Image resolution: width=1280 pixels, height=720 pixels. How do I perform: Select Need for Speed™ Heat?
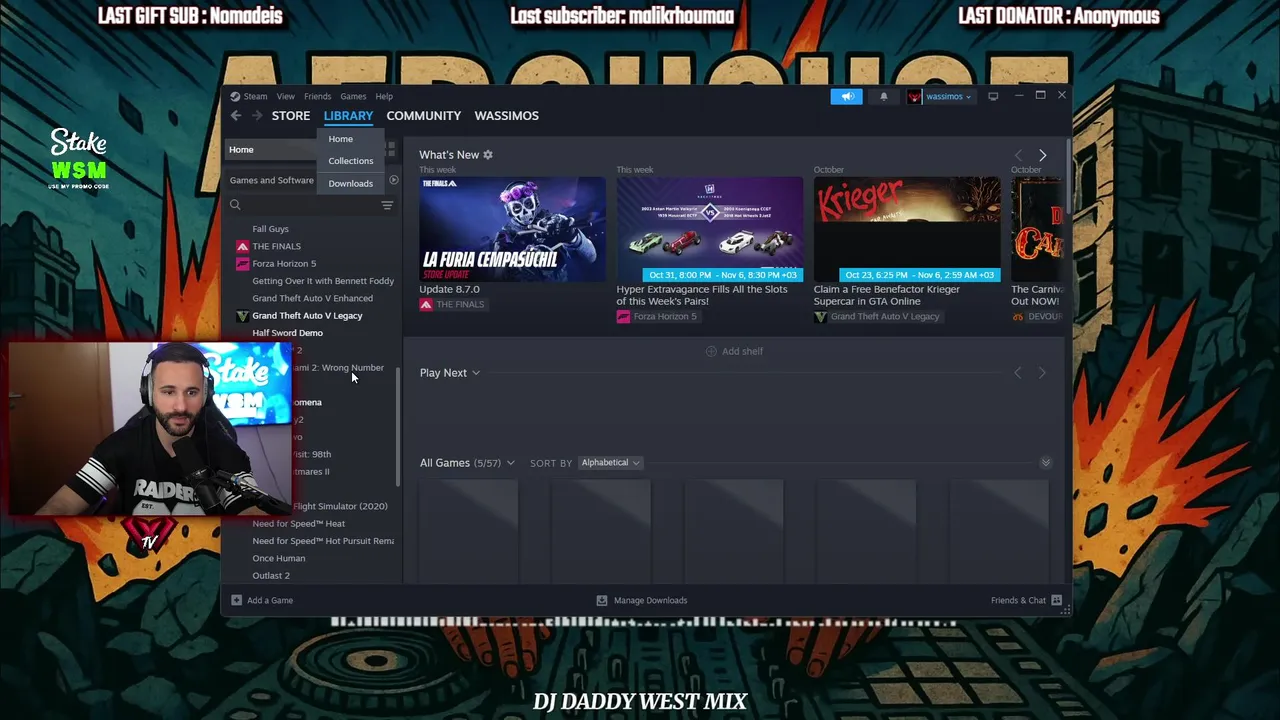[298, 524]
